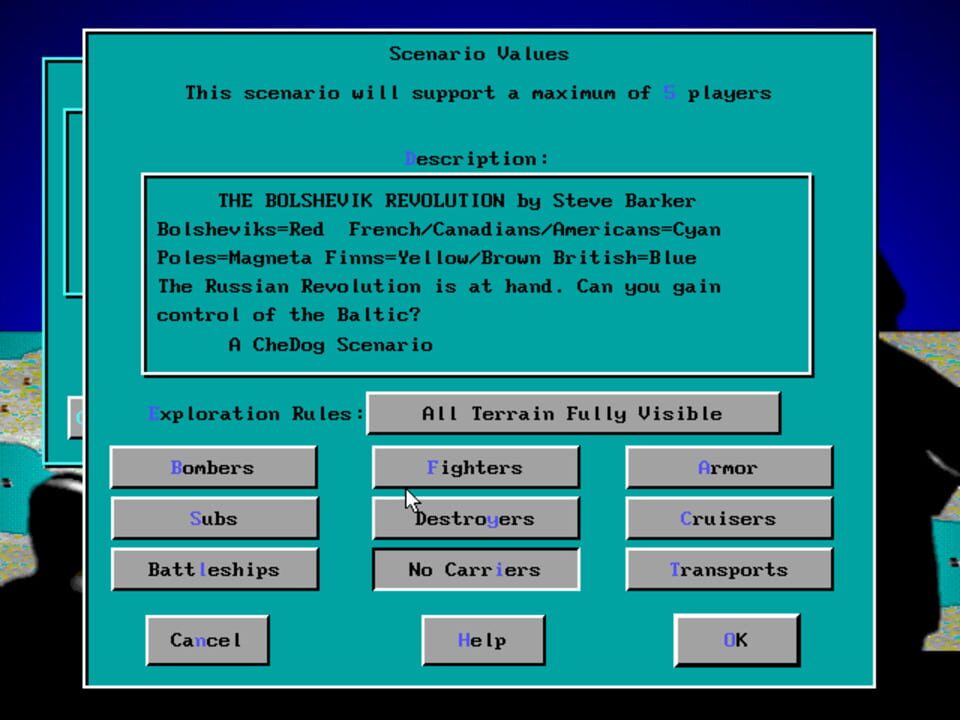
Task: Toggle Bombers availability for this scenario
Action: pyautogui.click(x=213, y=467)
